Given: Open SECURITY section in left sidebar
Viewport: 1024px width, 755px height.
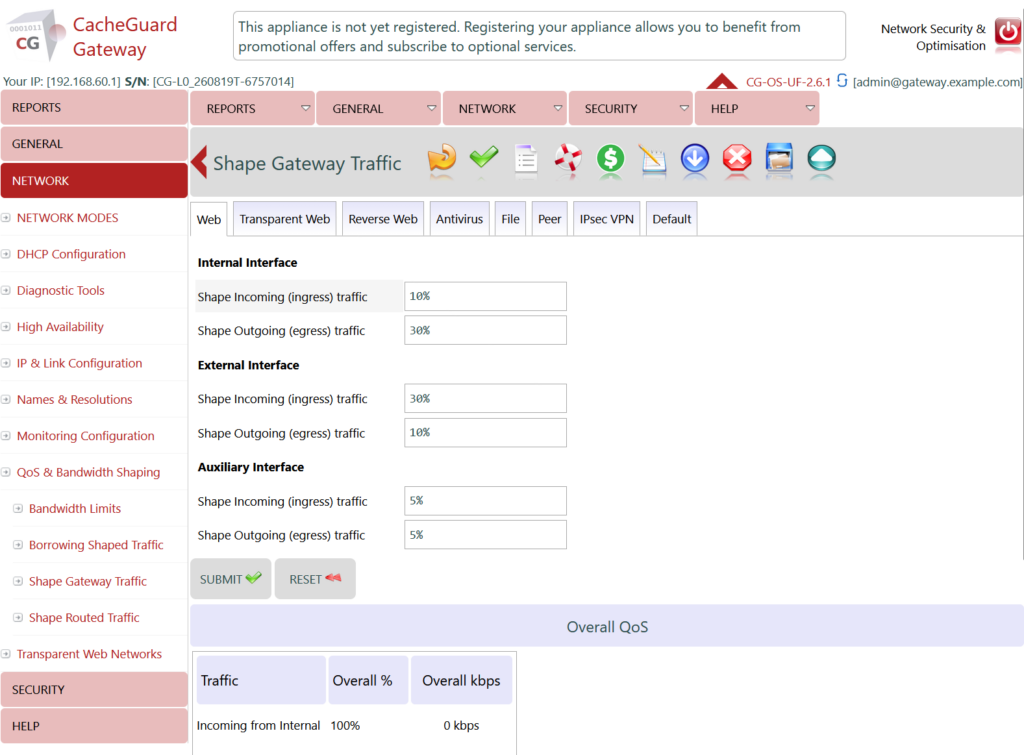Looking at the screenshot, I should click(x=94, y=690).
